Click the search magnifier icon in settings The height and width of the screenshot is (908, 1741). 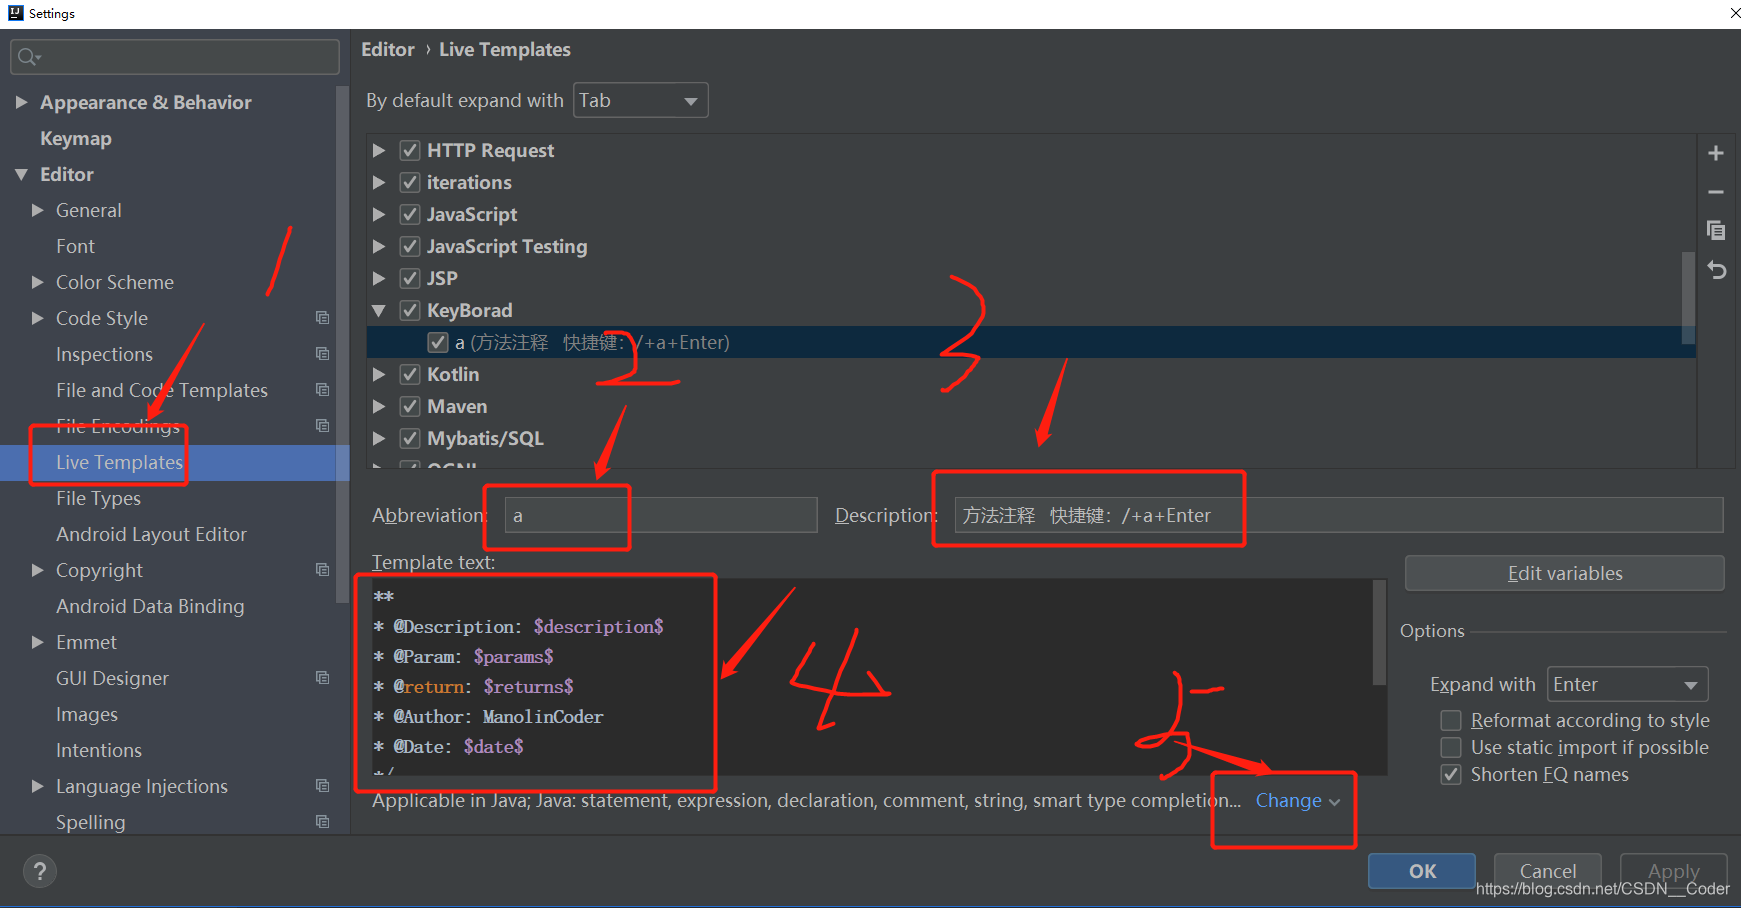[28, 57]
